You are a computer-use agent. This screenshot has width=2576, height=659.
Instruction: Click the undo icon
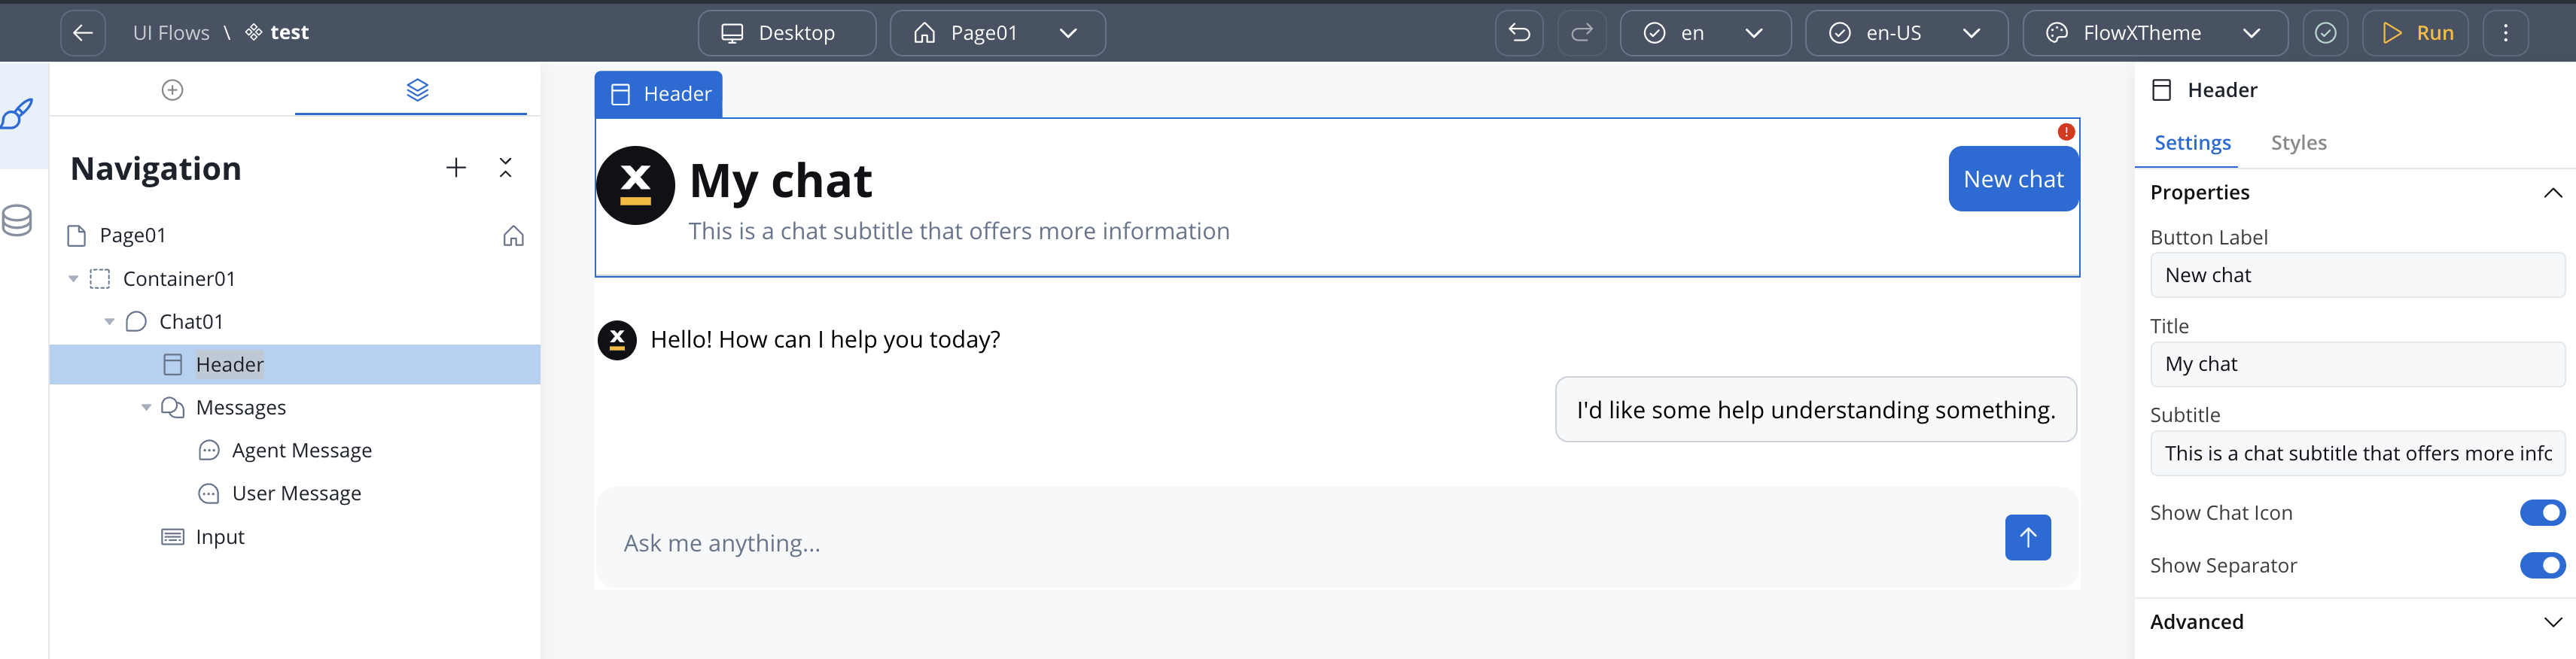pos(1519,33)
